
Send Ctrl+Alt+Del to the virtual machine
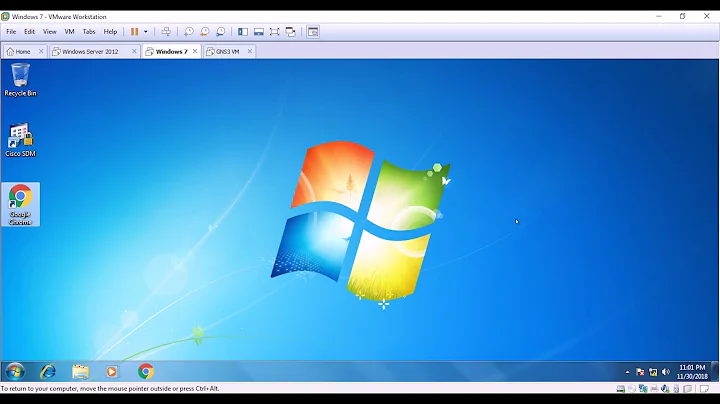click(x=166, y=32)
